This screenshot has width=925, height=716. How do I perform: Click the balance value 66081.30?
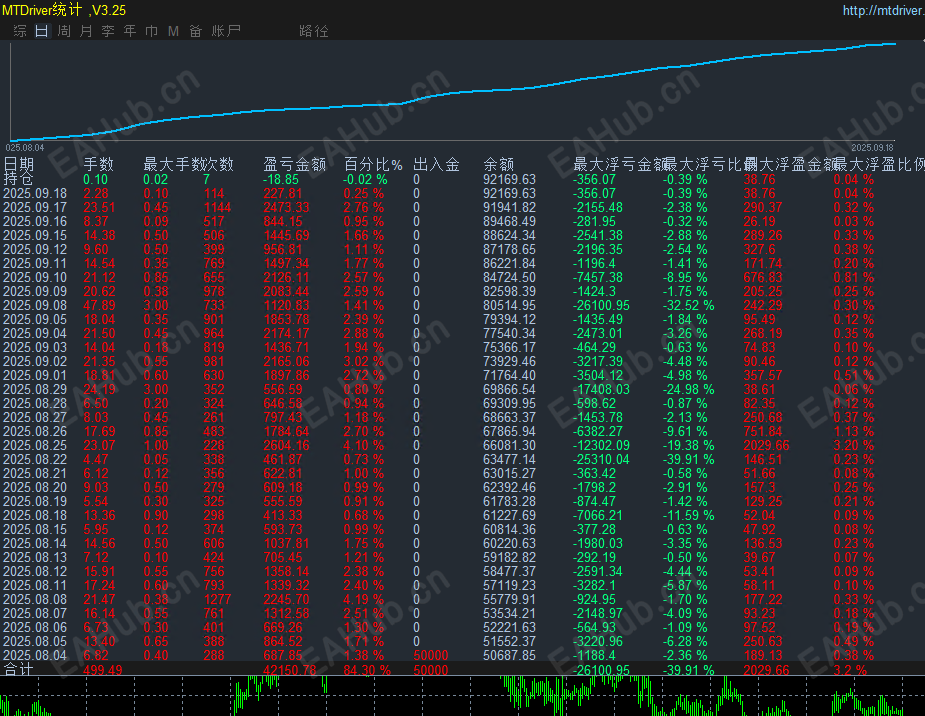pos(510,446)
